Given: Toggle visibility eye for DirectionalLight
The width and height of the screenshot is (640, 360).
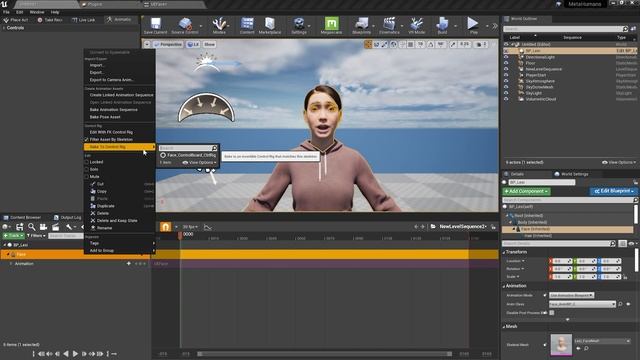Looking at the screenshot, I should click(x=506, y=57).
